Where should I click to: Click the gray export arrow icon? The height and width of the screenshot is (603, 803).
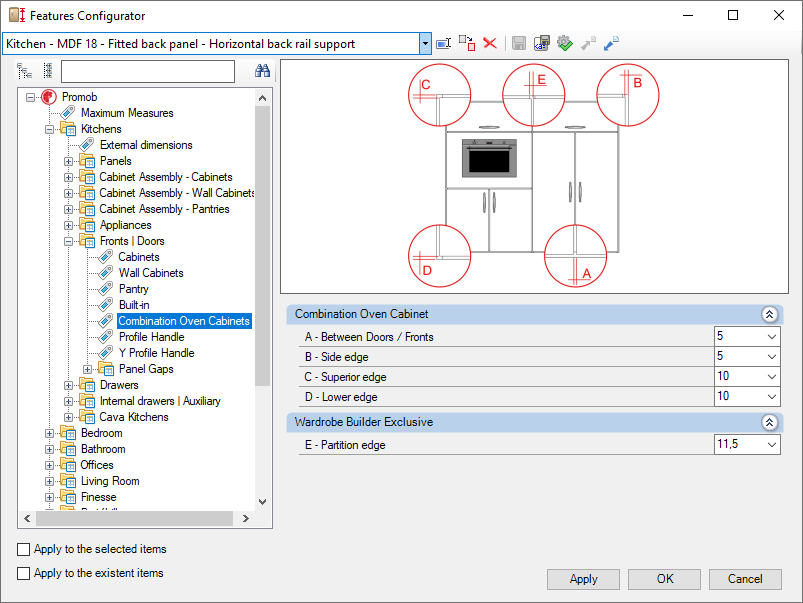click(588, 44)
